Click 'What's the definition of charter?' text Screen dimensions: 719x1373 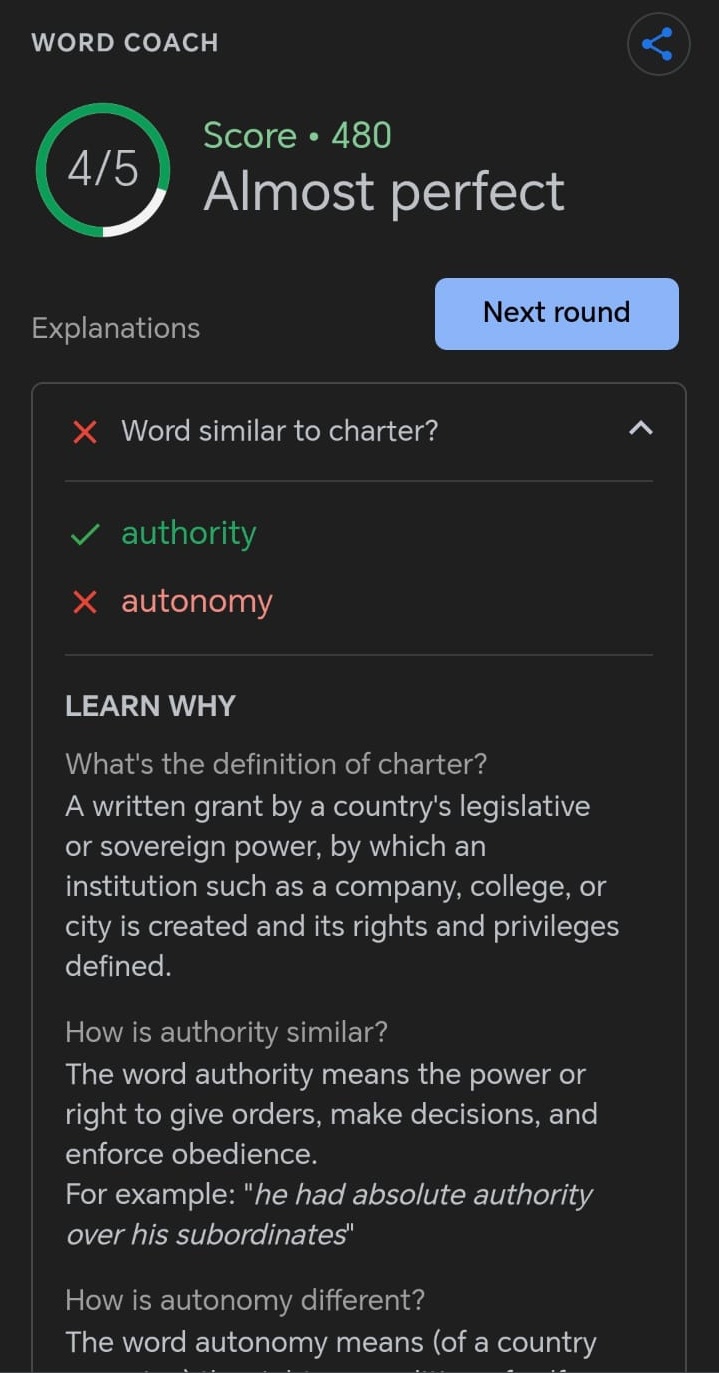coord(276,764)
